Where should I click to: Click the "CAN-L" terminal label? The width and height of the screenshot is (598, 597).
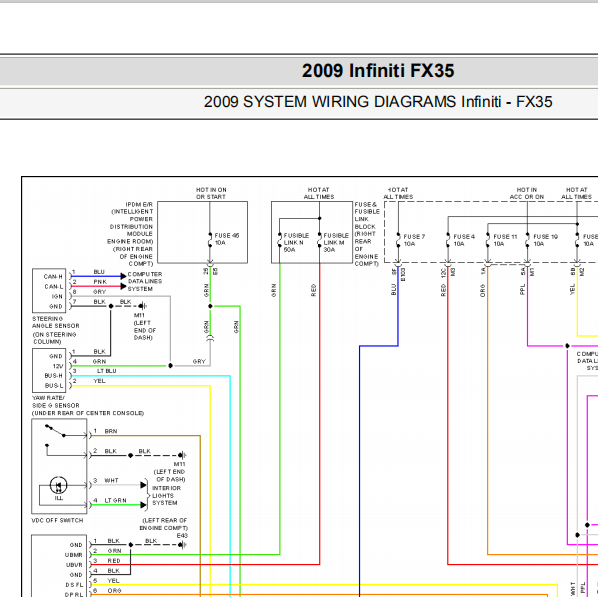tap(53, 287)
